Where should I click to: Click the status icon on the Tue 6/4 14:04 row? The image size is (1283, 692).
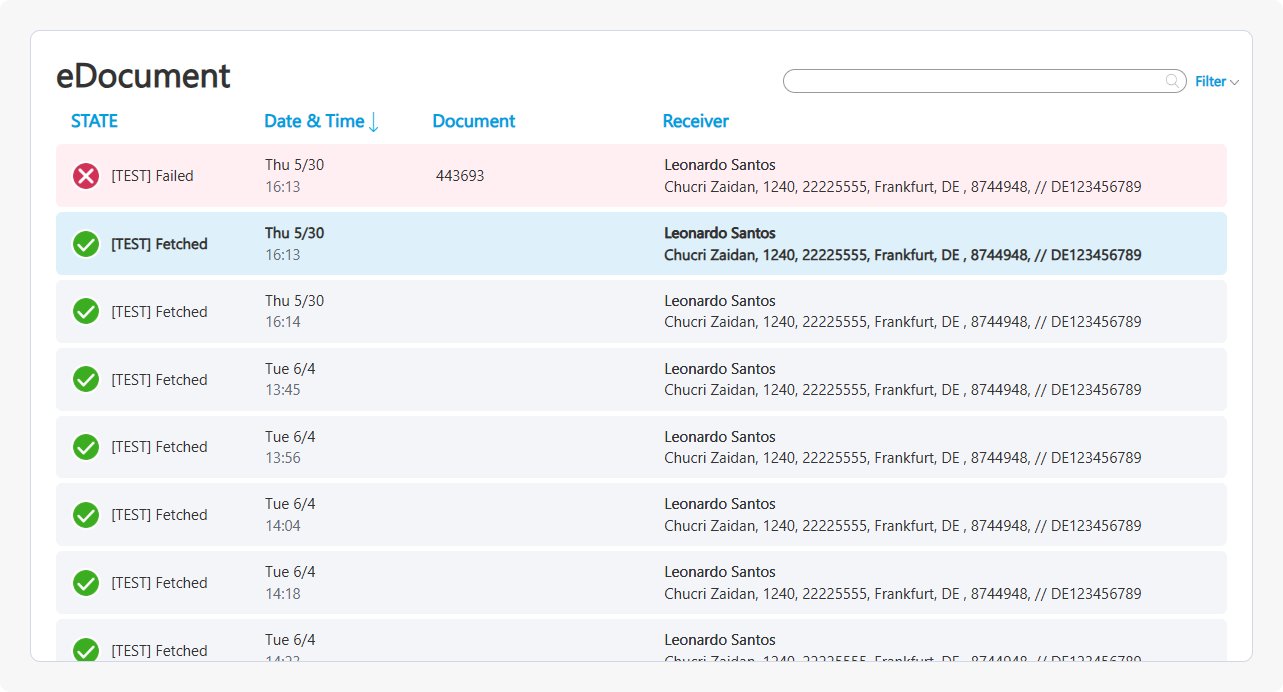pyautogui.click(x=85, y=515)
